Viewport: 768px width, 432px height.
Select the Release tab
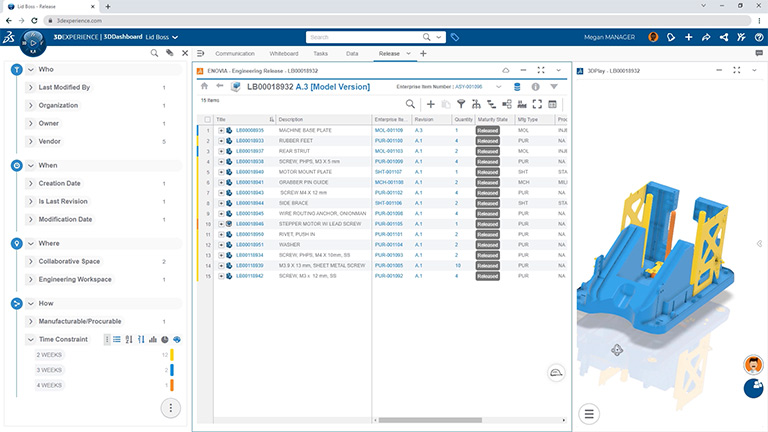[389, 53]
